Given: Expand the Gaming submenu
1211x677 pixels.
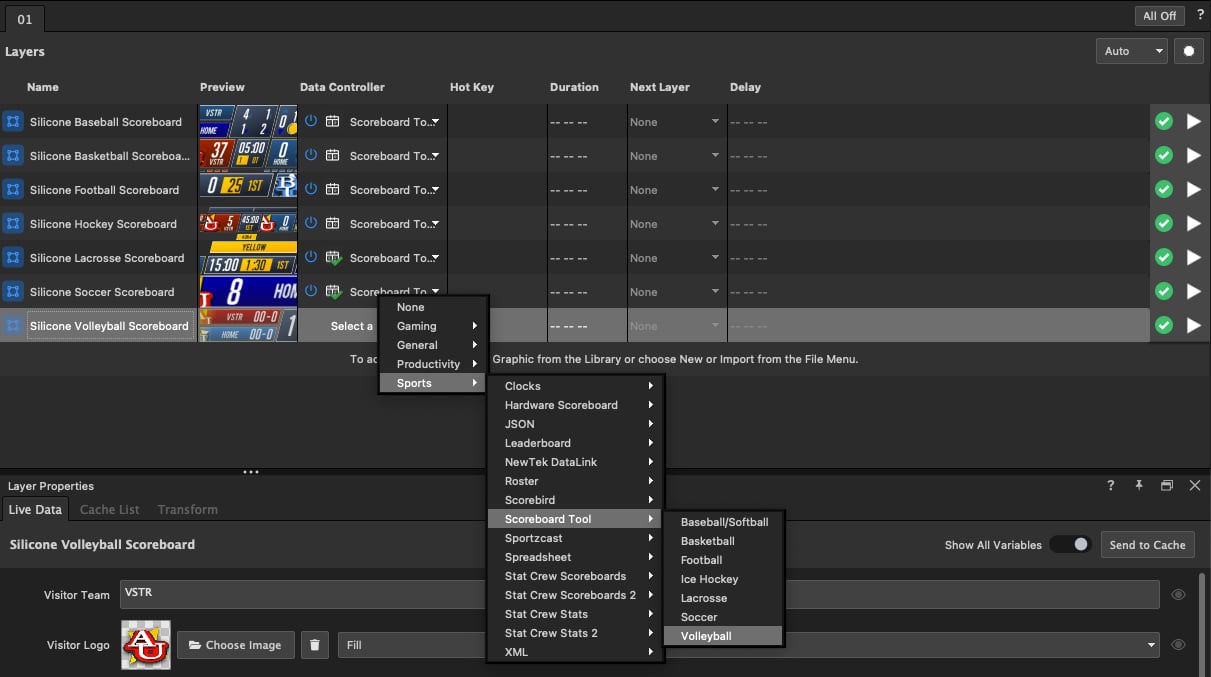Looking at the screenshot, I should (x=433, y=326).
